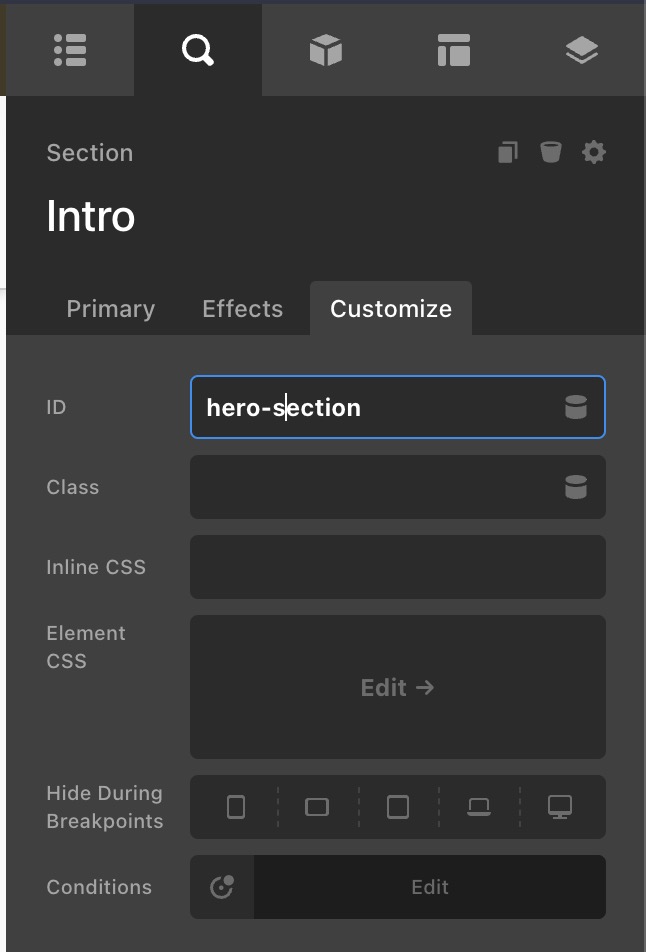
Task: Duplicate the Intro section
Action: [508, 153]
